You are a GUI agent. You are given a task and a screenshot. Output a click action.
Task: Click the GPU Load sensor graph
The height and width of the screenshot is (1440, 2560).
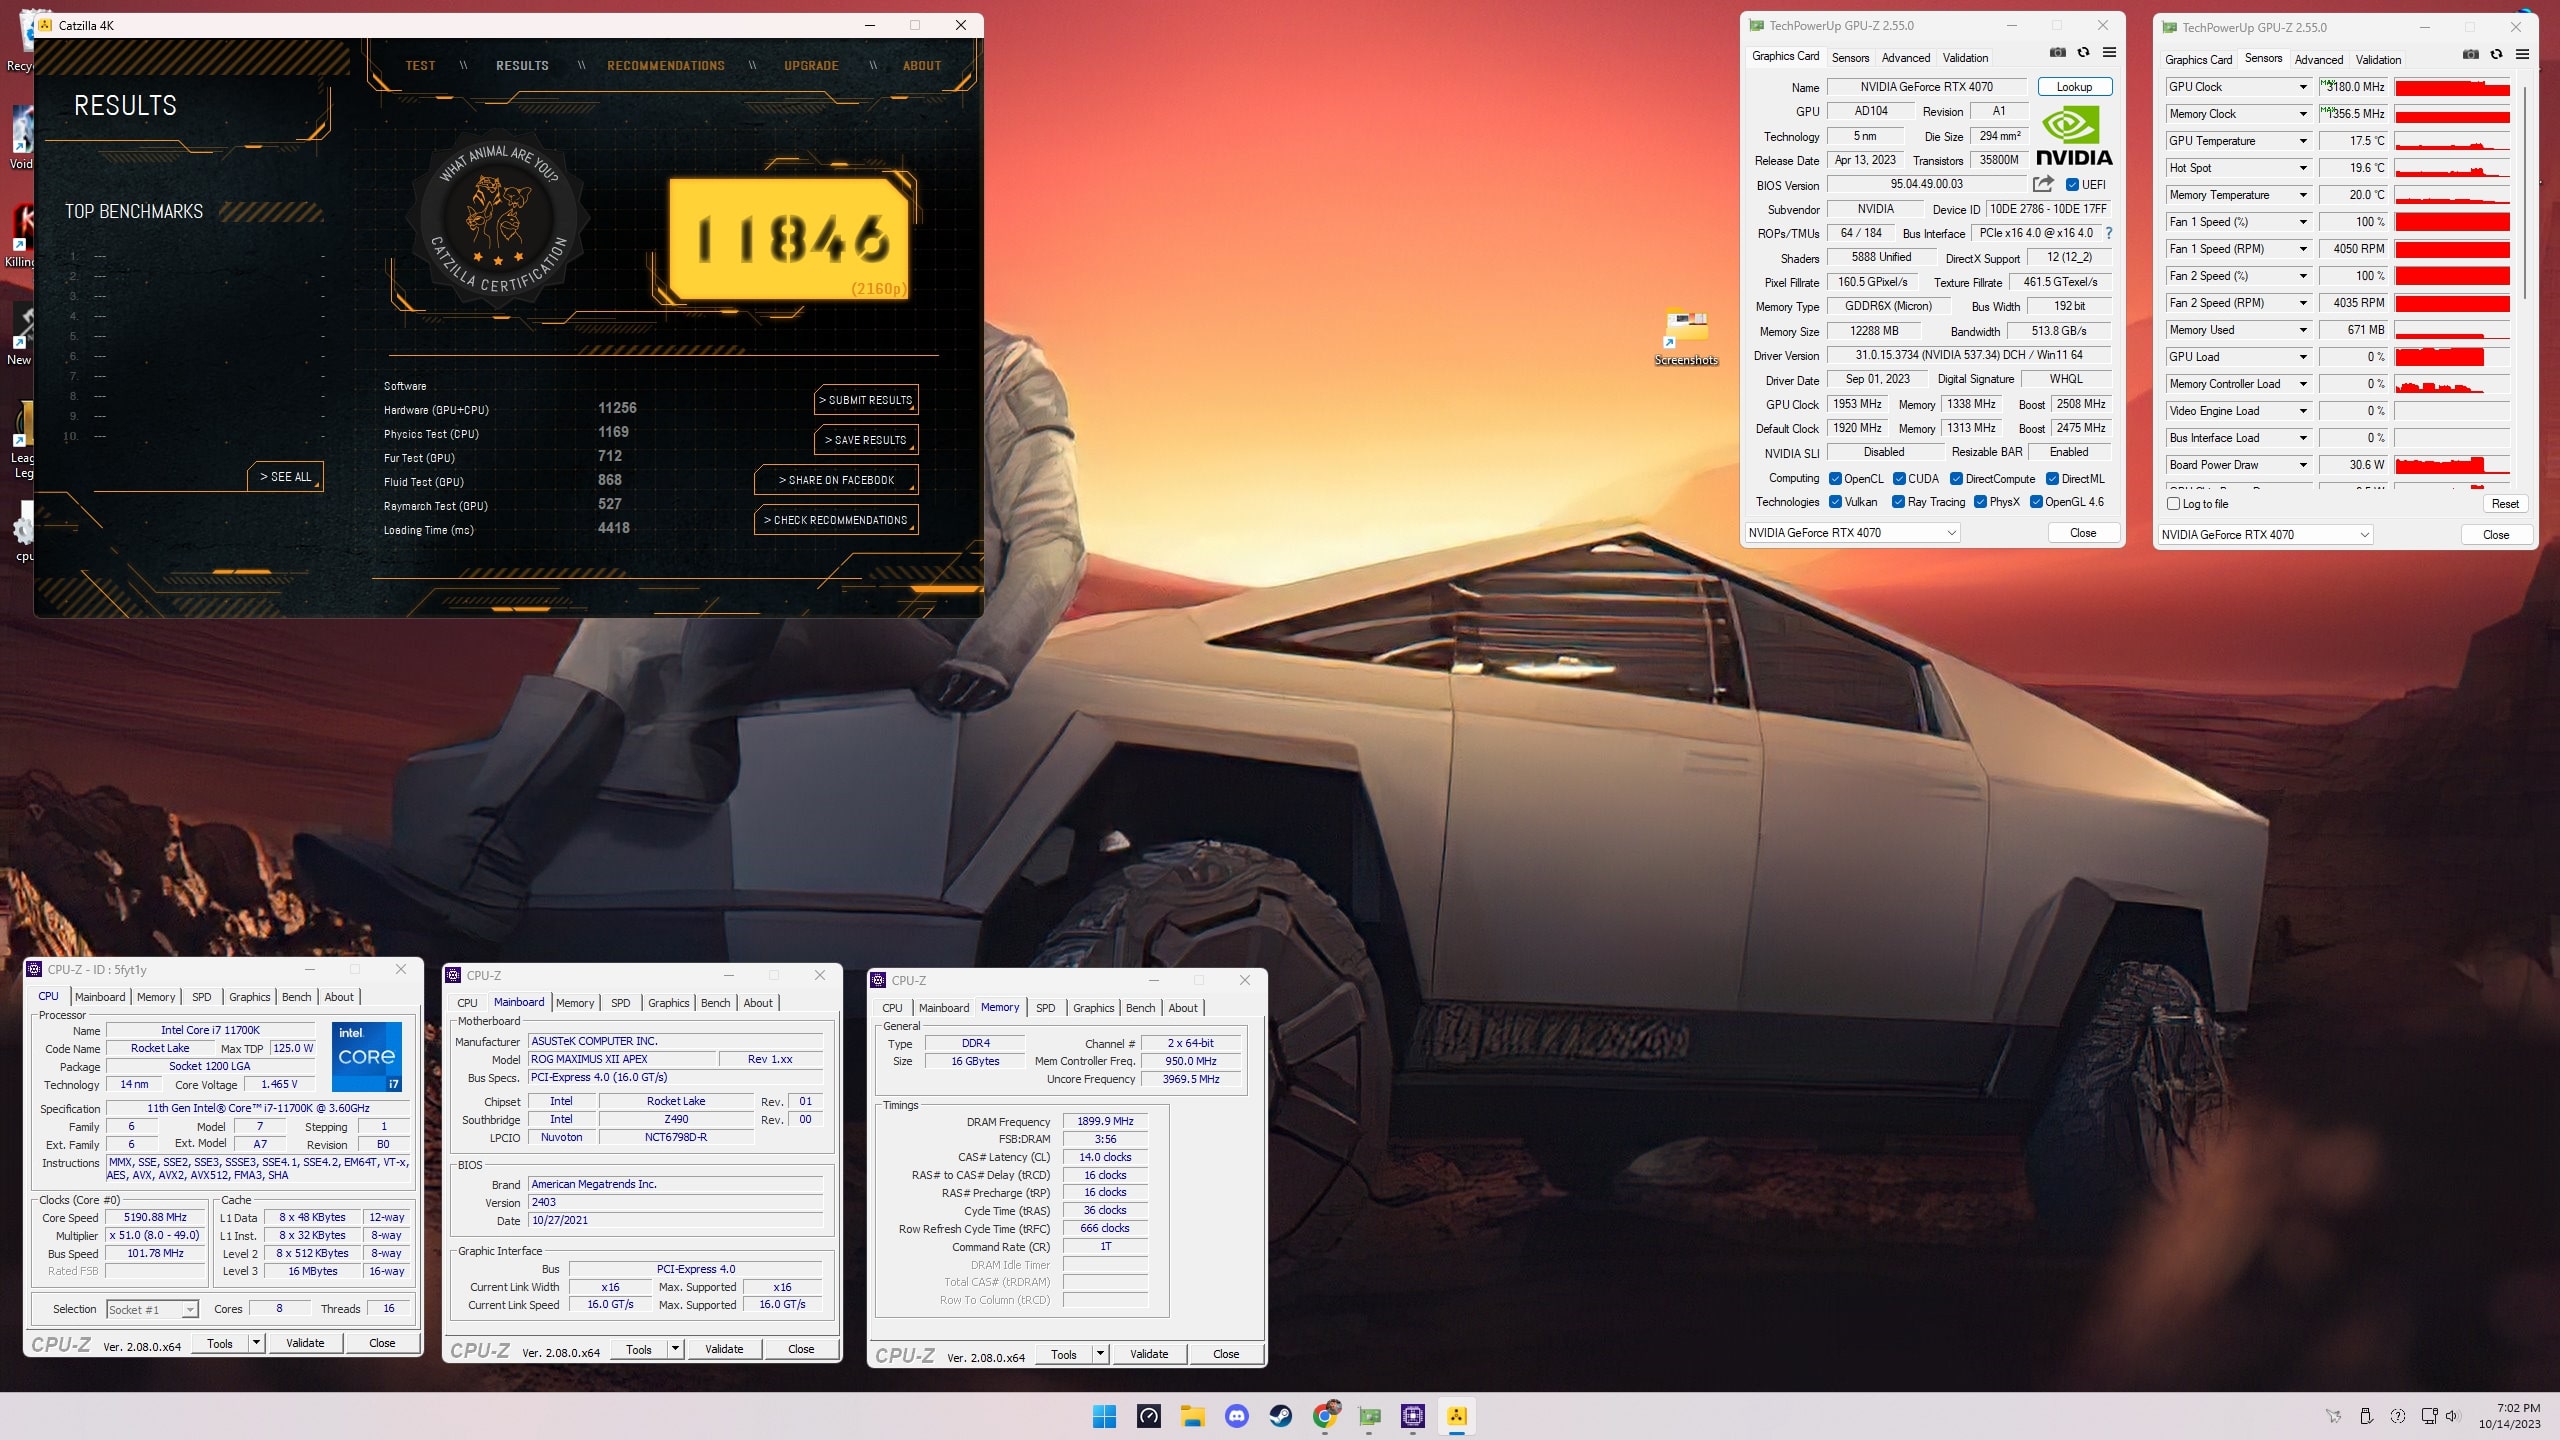2452,357
